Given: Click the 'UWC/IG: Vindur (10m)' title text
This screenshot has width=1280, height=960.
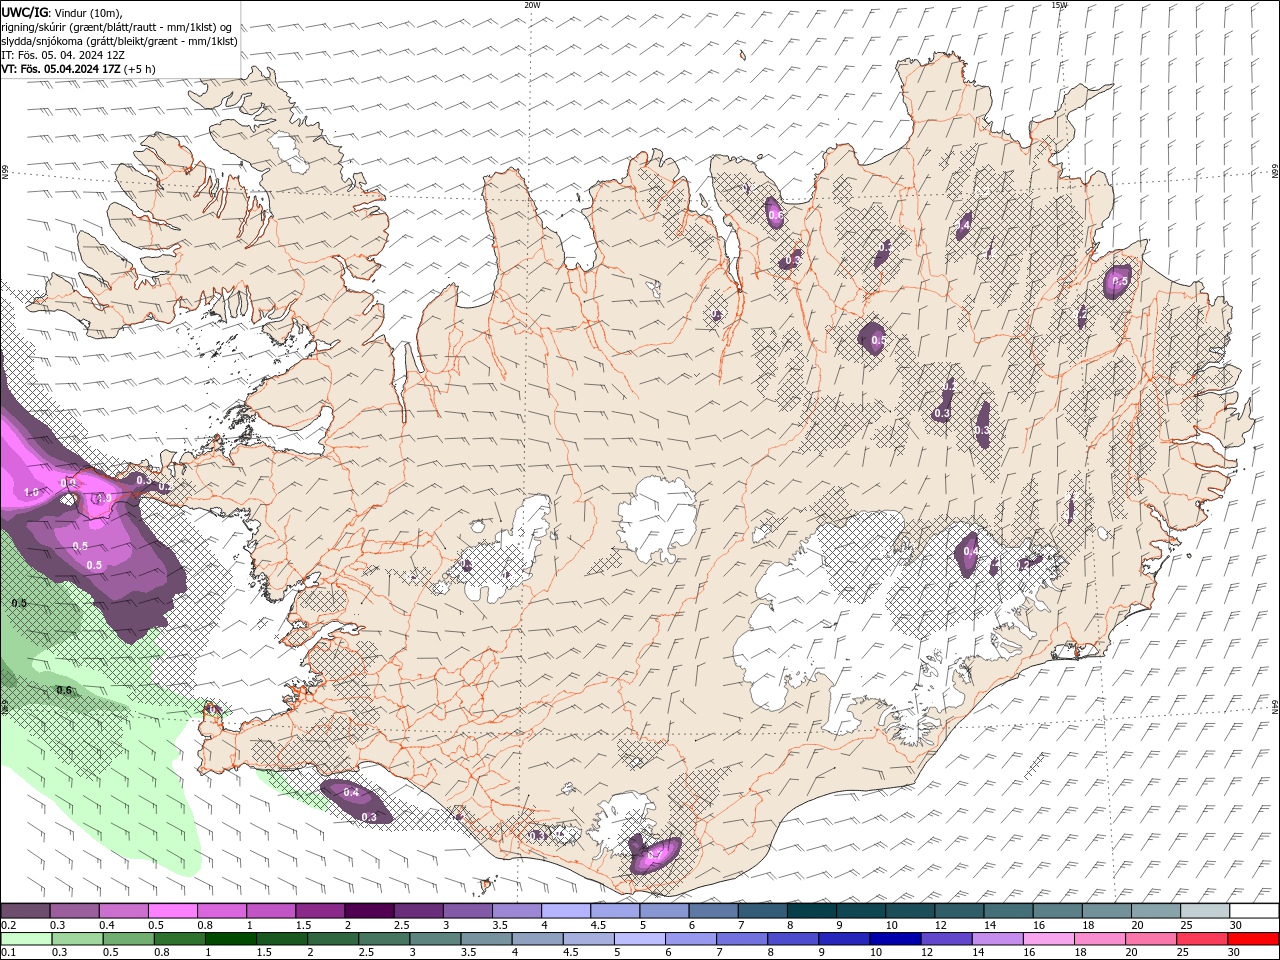Looking at the screenshot, I should tap(63, 12).
